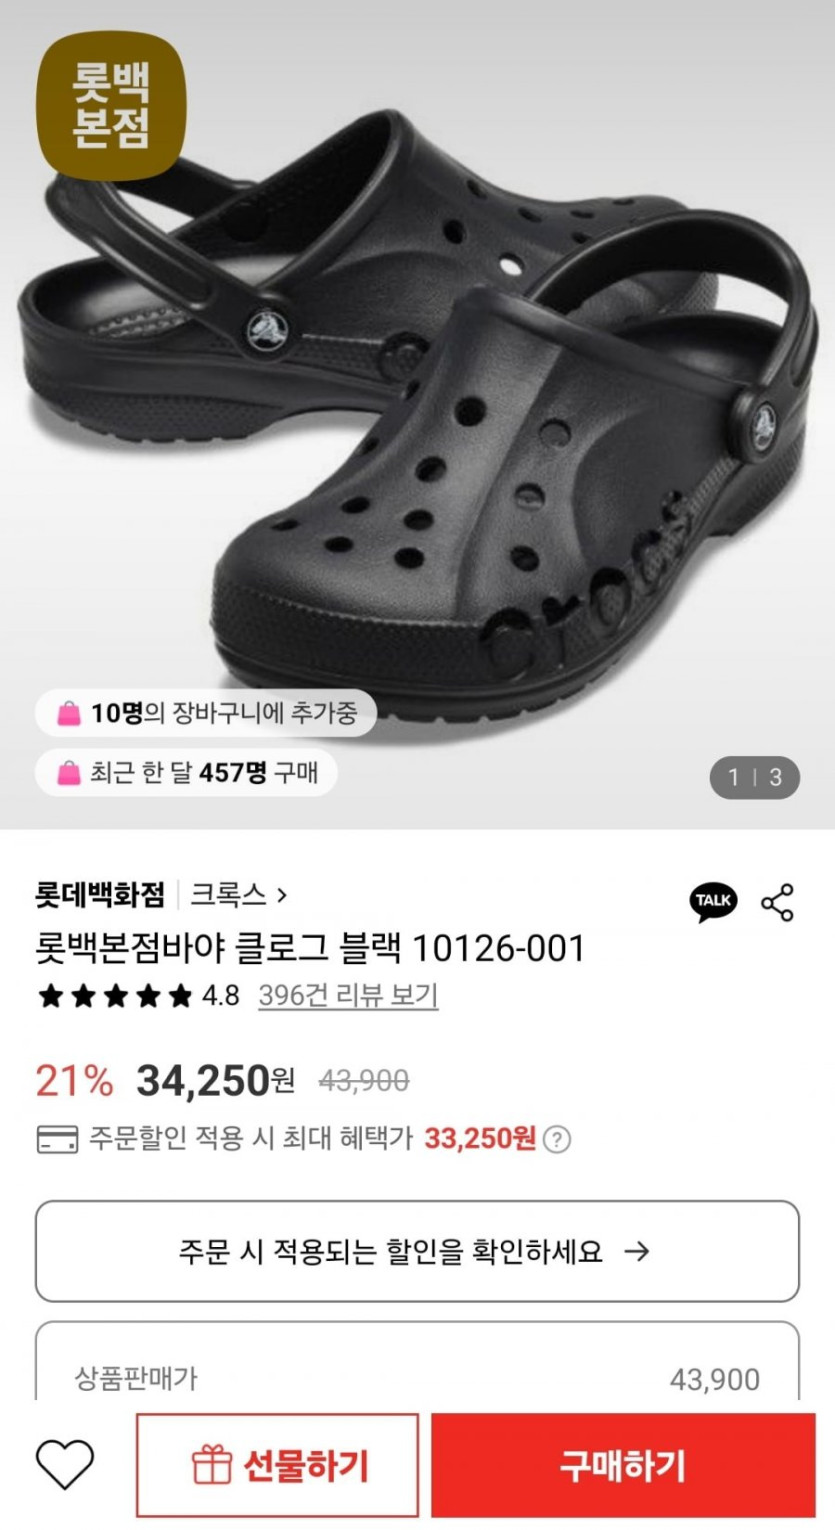Viewport: 835px width, 1530px height.
Task: Tap the share icon
Action: click(777, 902)
